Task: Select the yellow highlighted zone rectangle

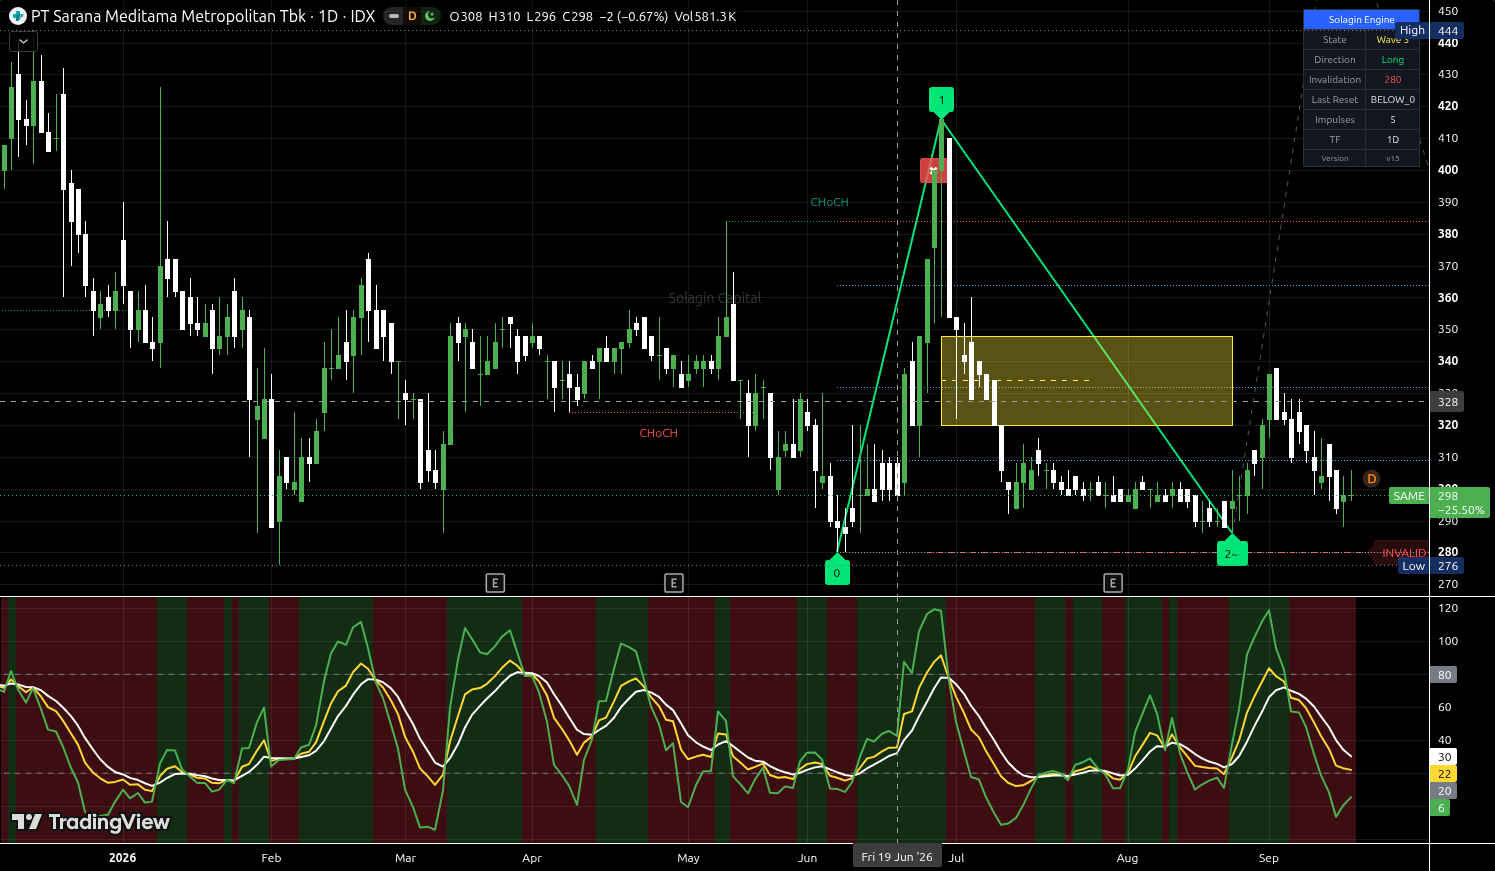Action: tap(1087, 381)
